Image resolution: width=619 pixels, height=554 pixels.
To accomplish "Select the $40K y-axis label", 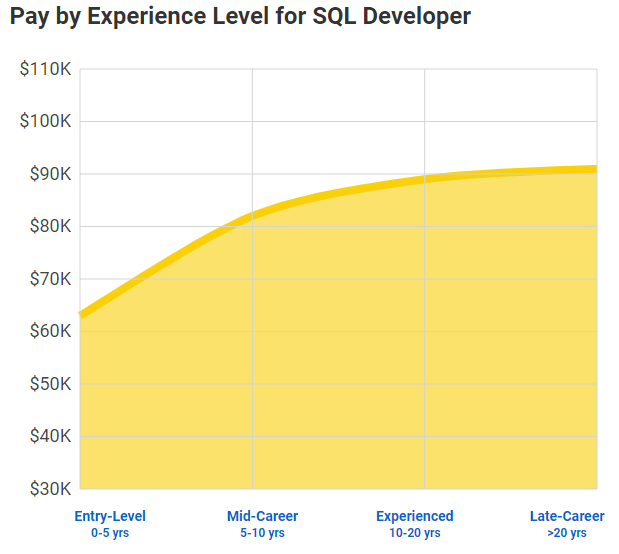I will [x=48, y=436].
